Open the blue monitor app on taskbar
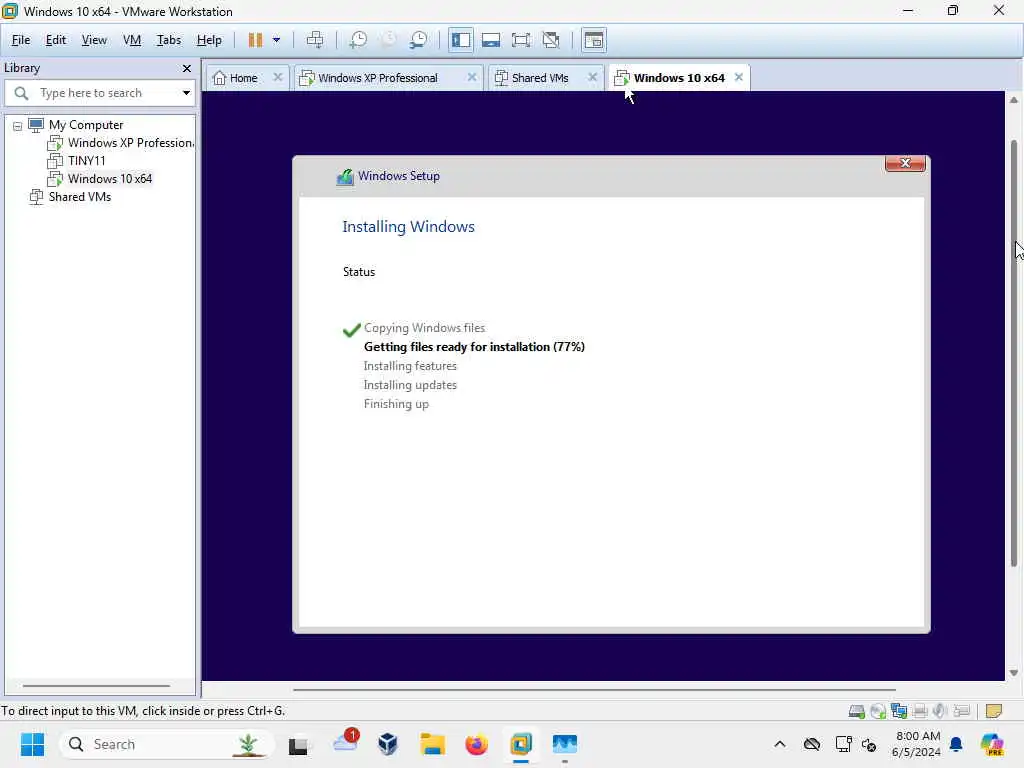Viewport: 1024px width, 768px height. (565, 744)
